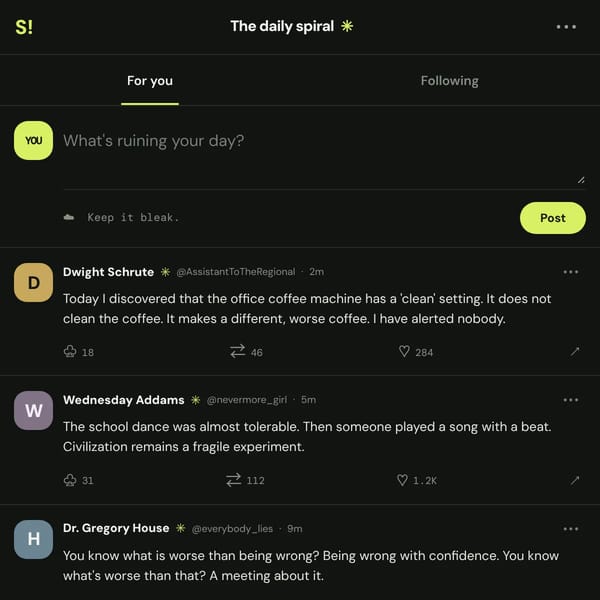The height and width of the screenshot is (600, 600).
Task: Open the @AssistantToTheRegional profile handle
Action: coord(236,272)
